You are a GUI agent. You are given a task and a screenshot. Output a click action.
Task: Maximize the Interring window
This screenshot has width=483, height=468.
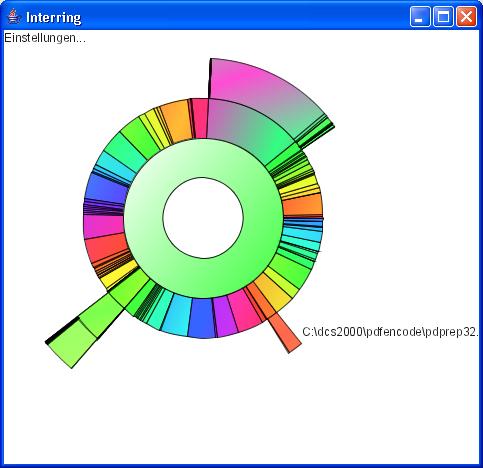[443, 16]
